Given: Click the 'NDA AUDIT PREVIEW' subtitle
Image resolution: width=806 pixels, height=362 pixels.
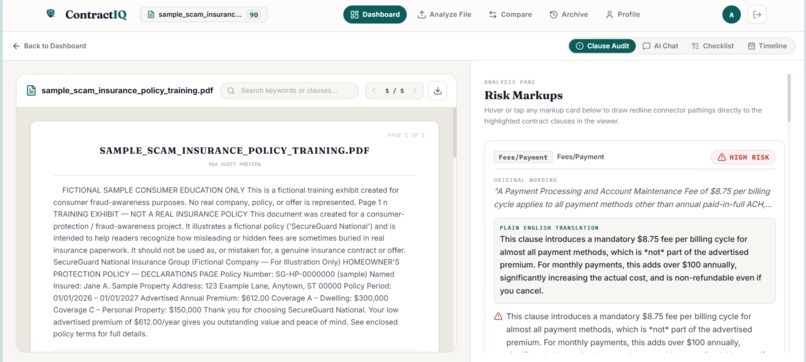Looking at the screenshot, I should [234, 165].
